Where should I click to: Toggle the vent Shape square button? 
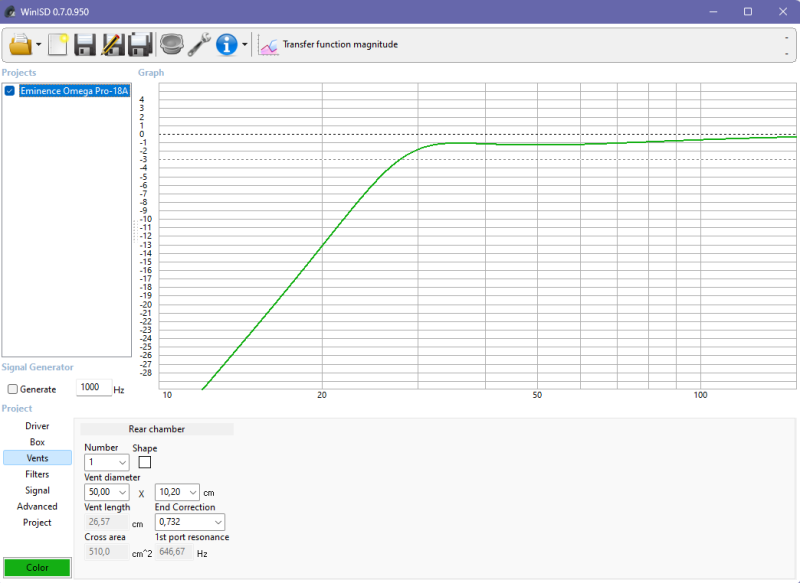pos(145,462)
